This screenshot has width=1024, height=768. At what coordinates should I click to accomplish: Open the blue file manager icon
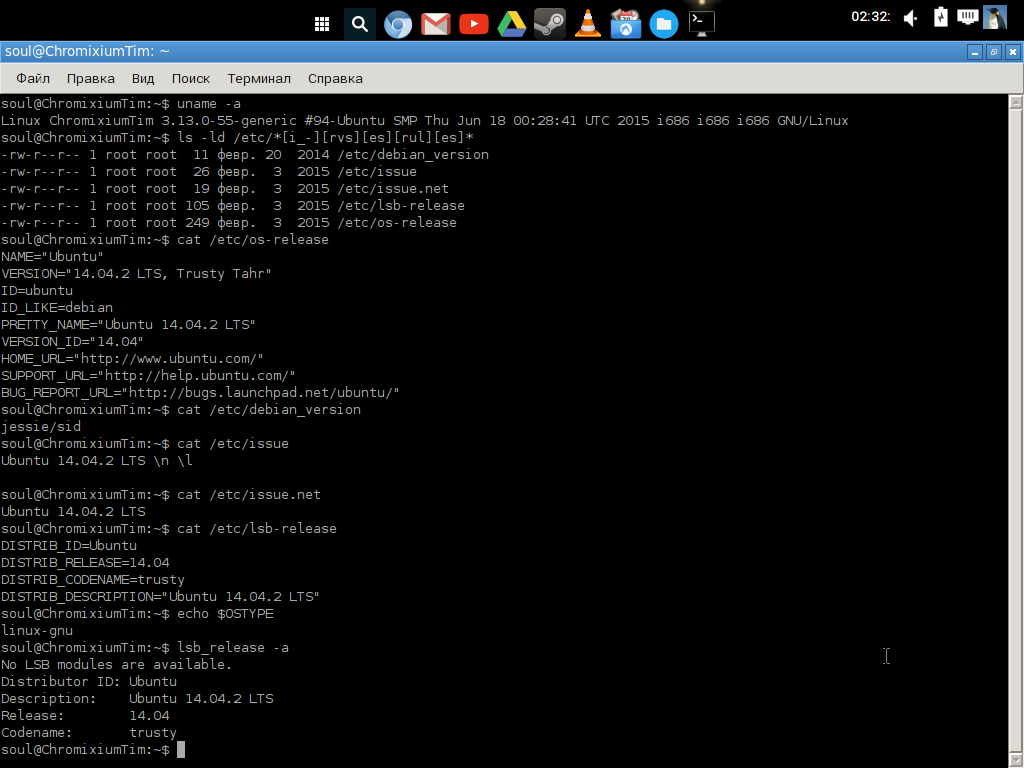664,25
